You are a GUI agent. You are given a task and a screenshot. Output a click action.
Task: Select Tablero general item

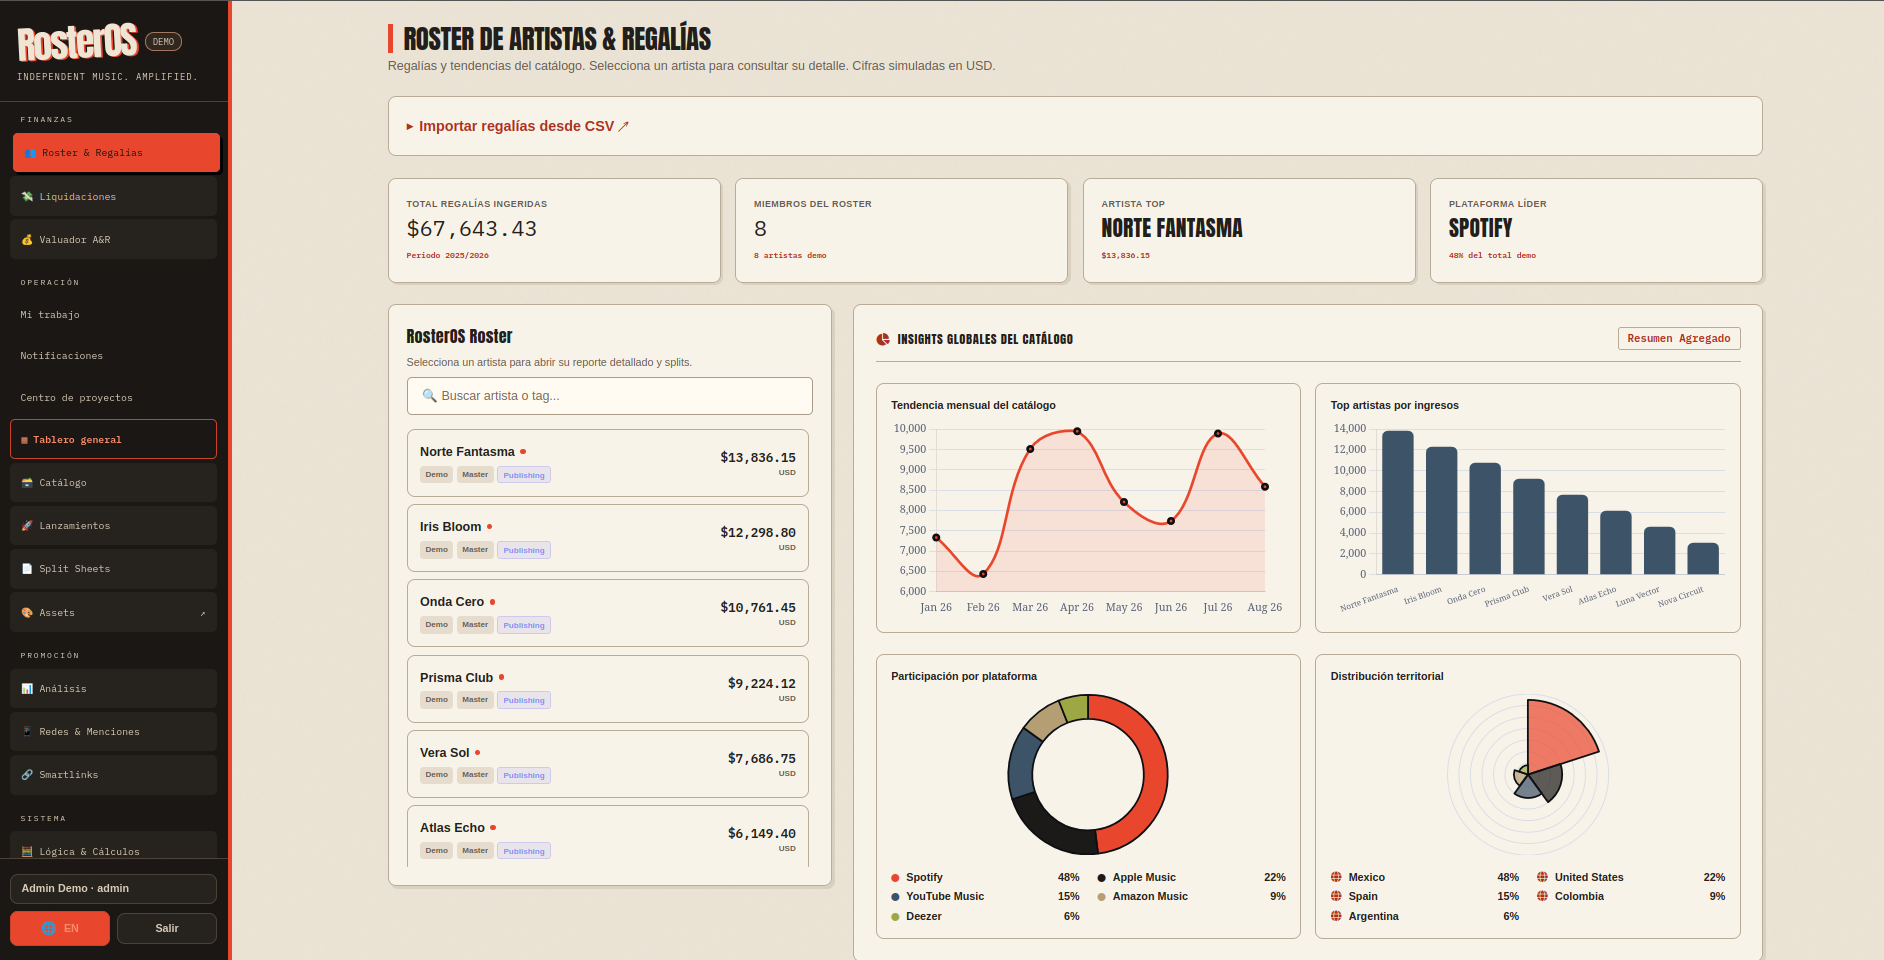[114, 439]
